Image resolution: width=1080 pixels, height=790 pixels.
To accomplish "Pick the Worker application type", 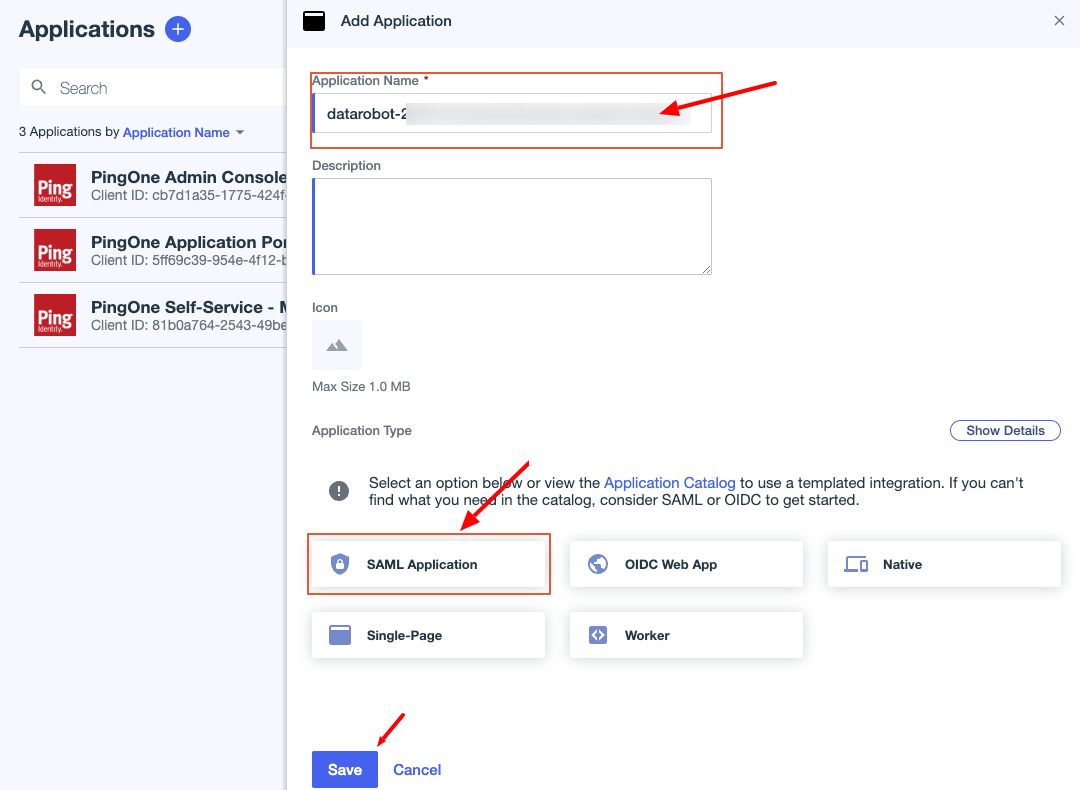I will 686,636.
